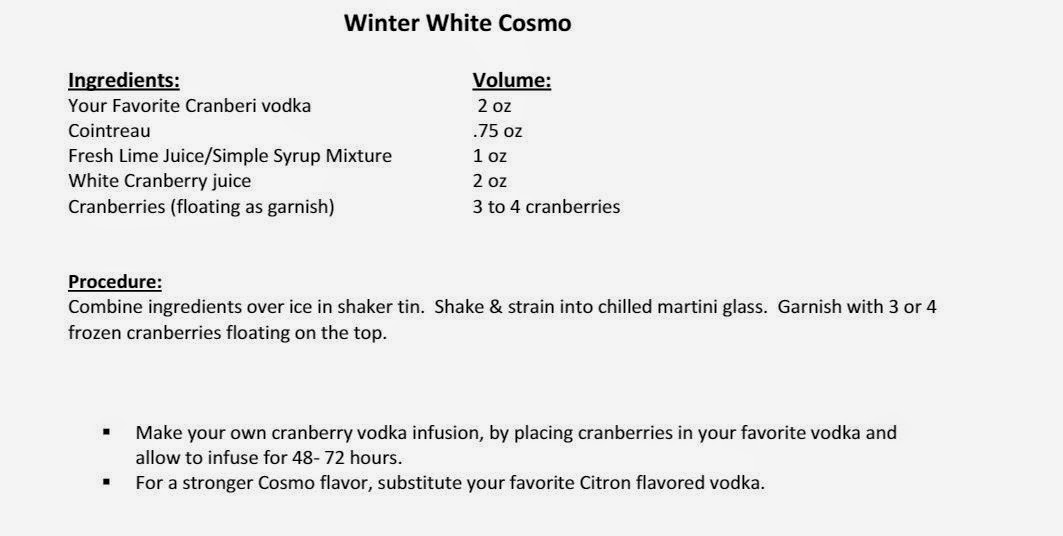Click the 1 oz volume value
Image resolution: width=1063 pixels, height=536 pixels.
pos(489,156)
